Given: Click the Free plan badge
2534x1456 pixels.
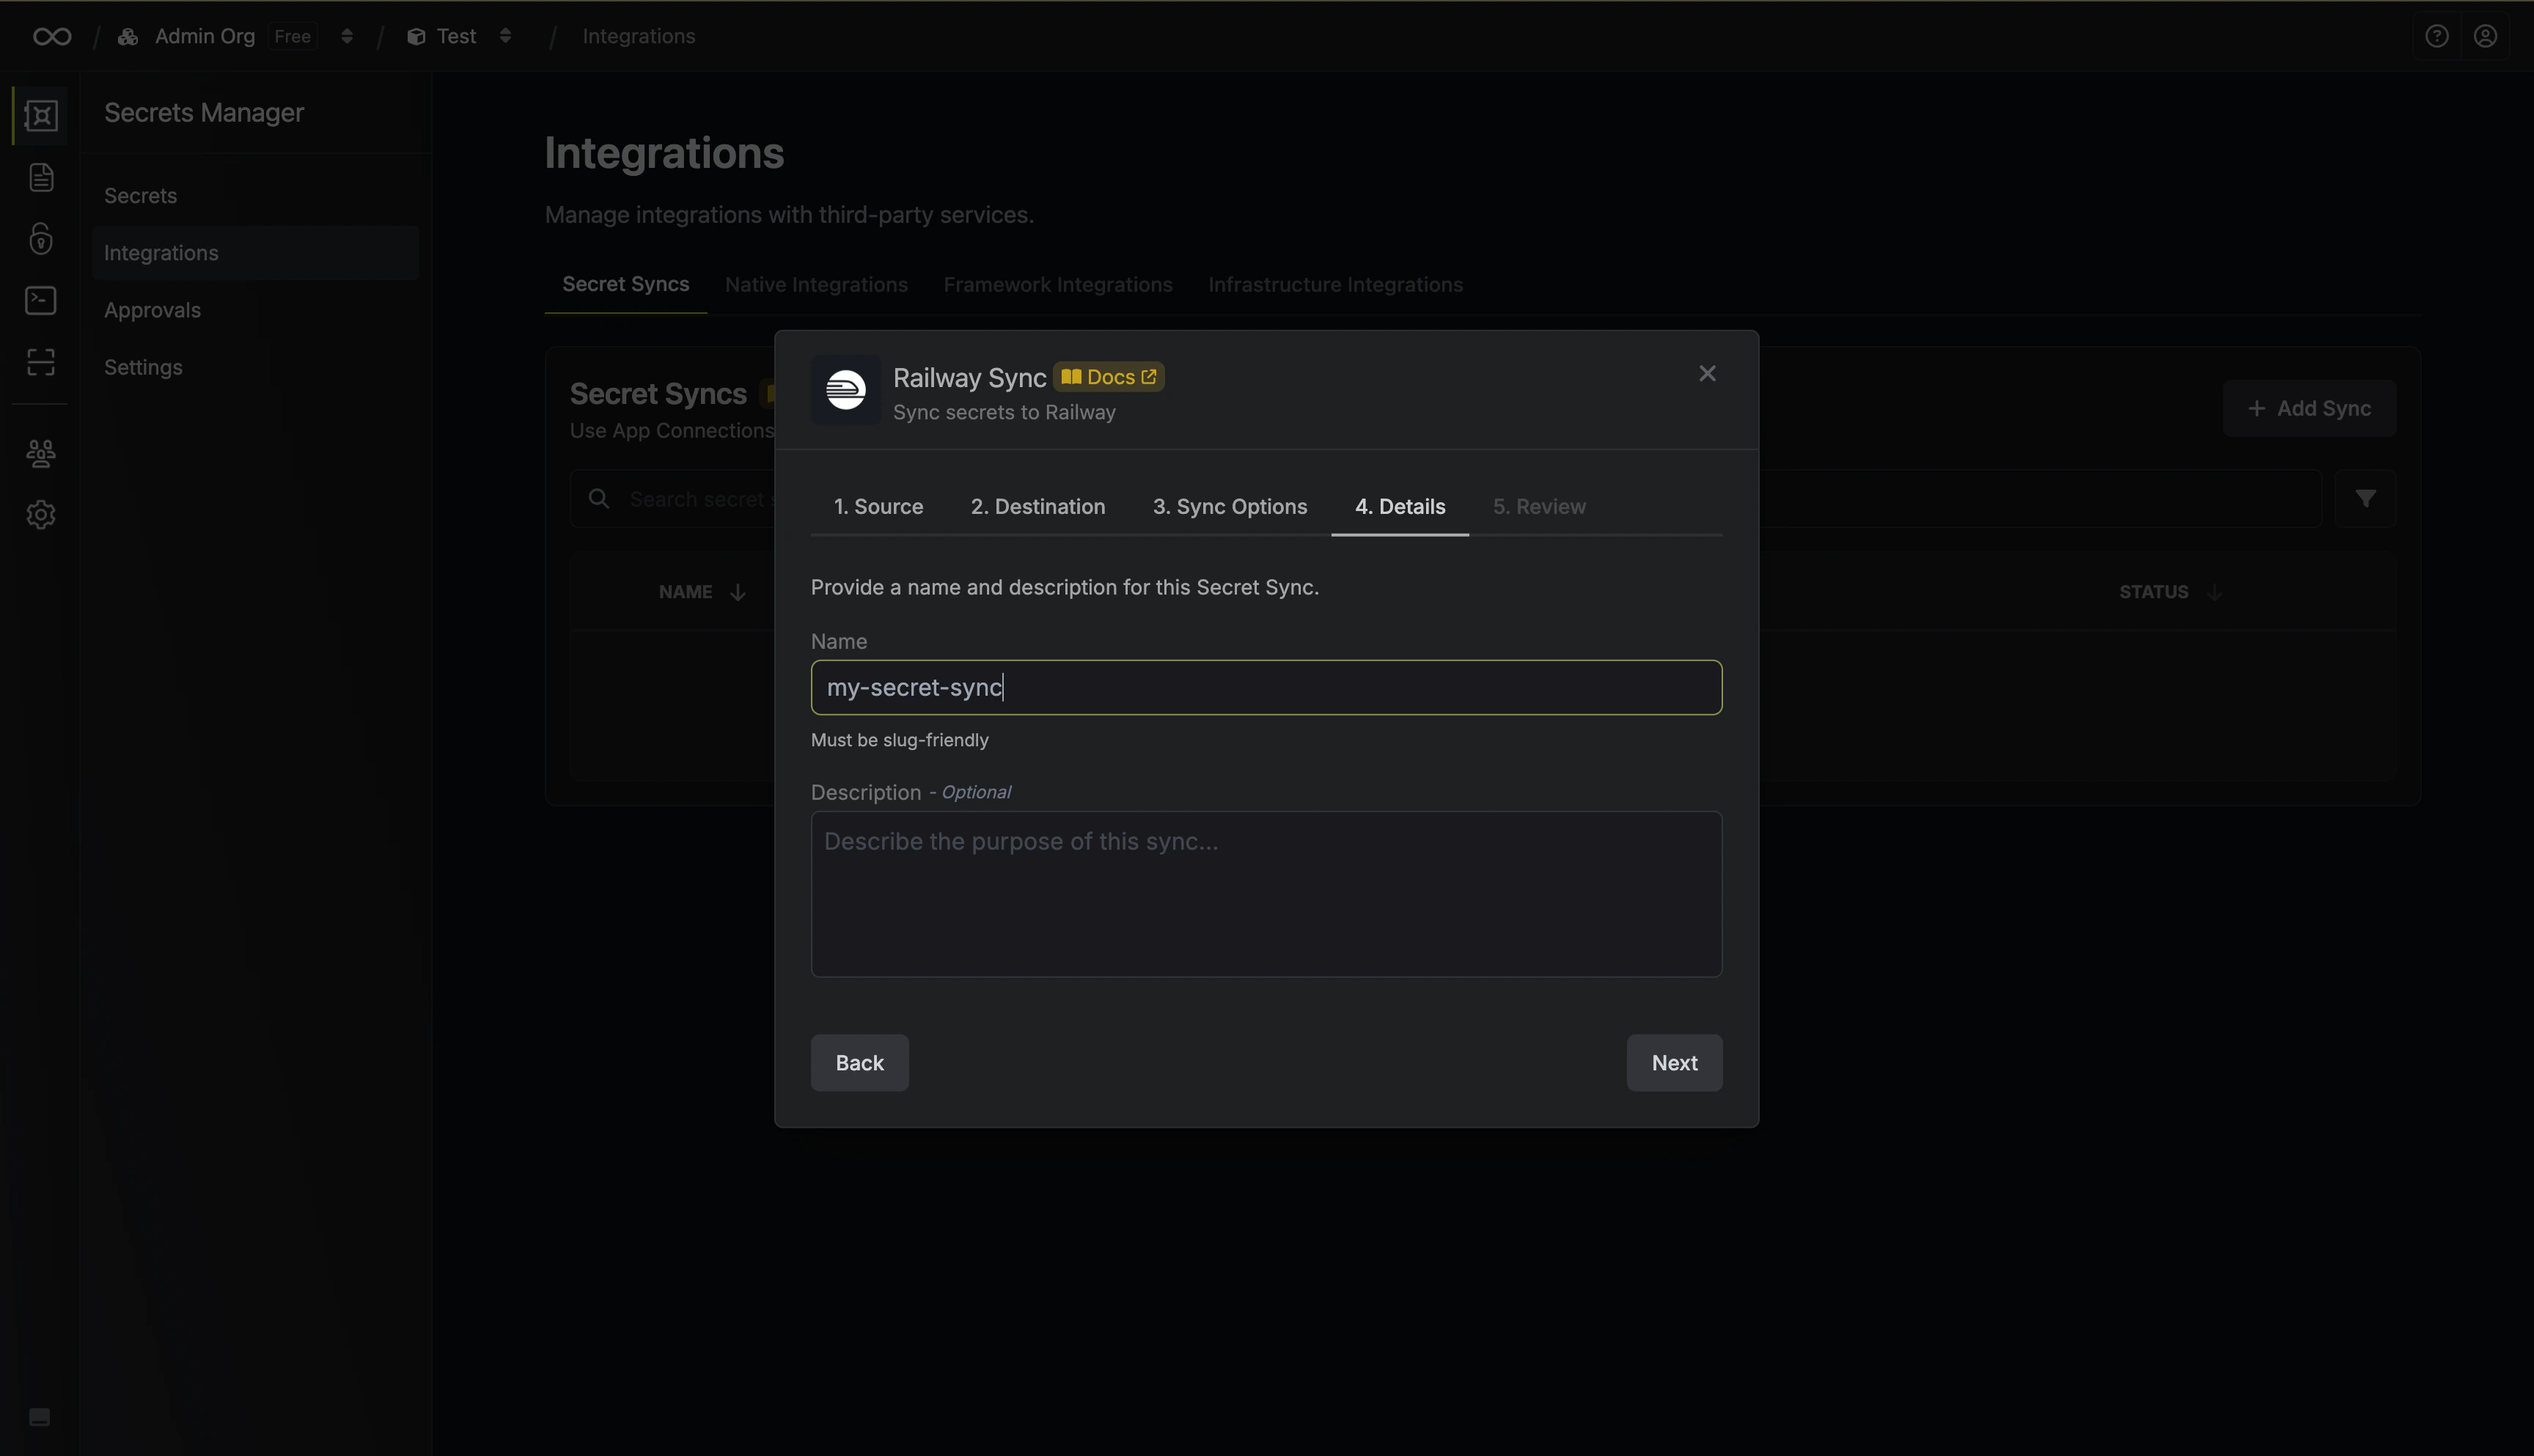Looking at the screenshot, I should 292,37.
